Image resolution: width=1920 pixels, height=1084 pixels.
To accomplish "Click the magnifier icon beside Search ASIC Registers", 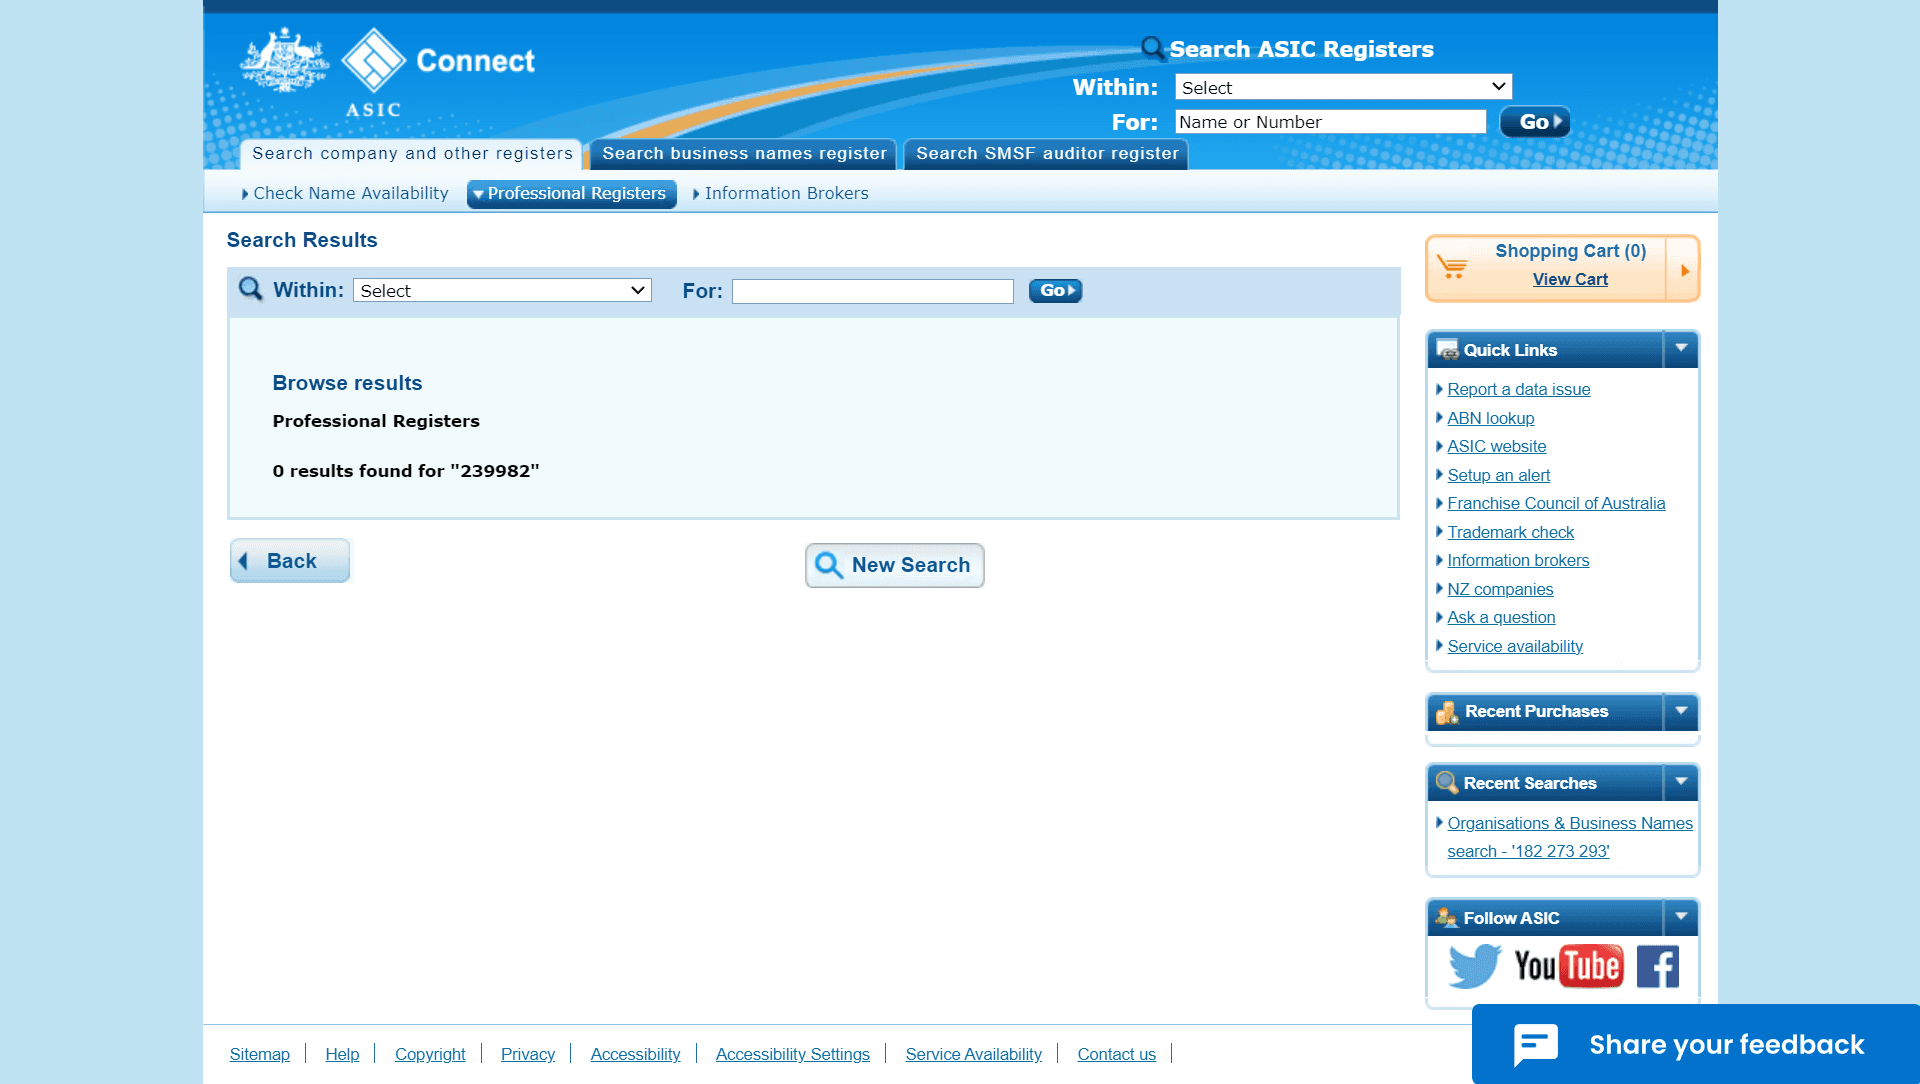I will 1153,48.
